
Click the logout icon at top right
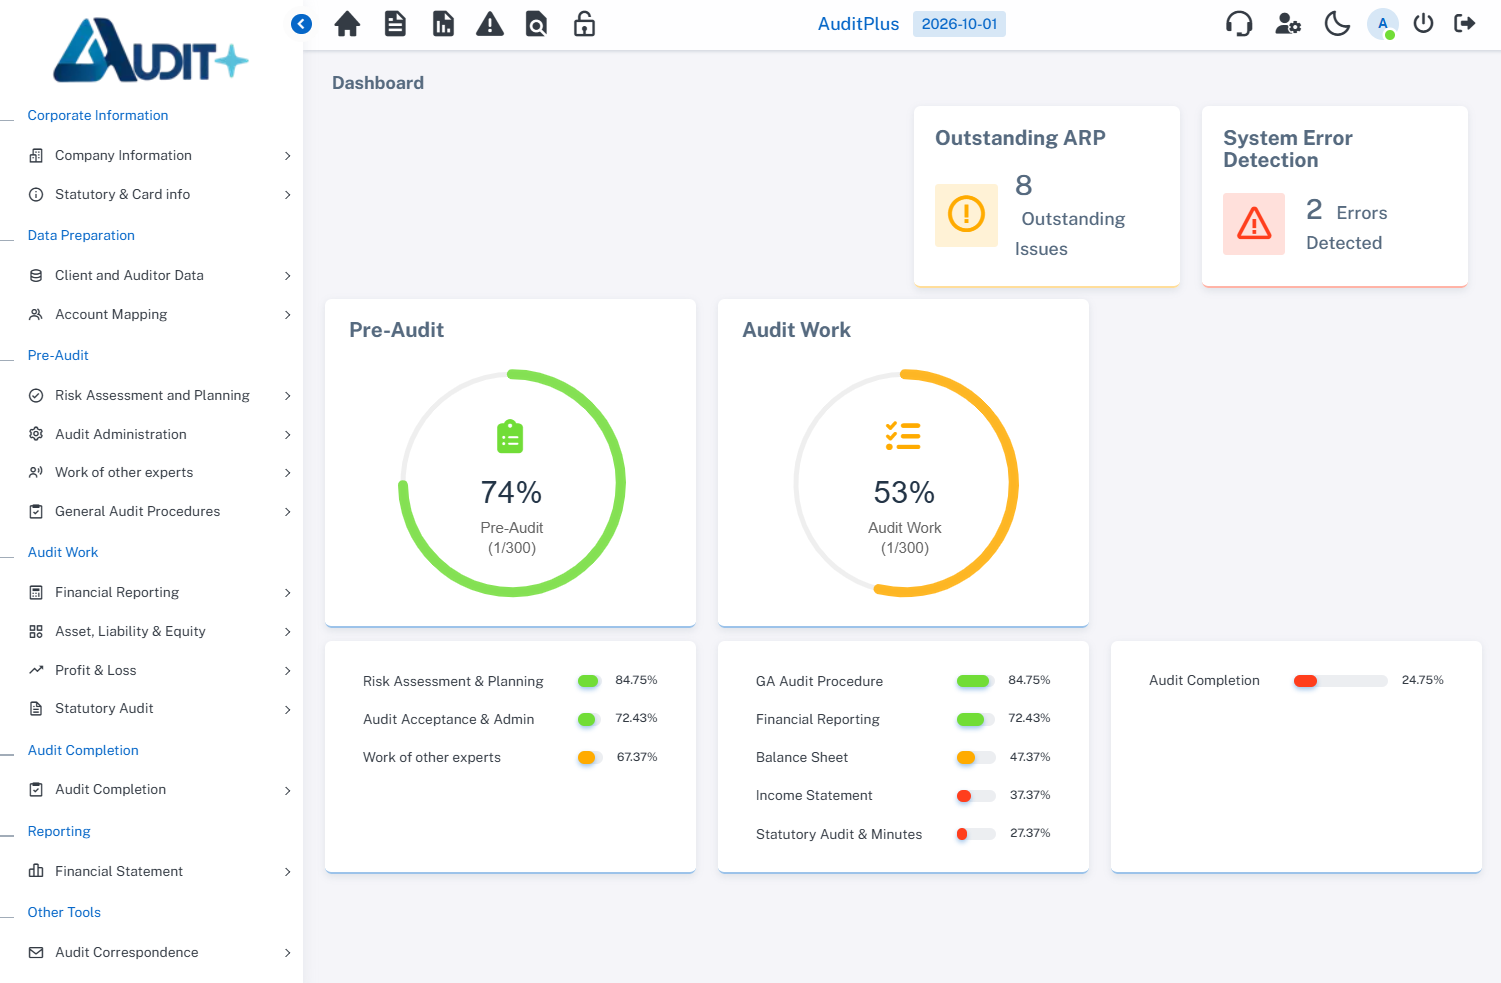point(1464,22)
